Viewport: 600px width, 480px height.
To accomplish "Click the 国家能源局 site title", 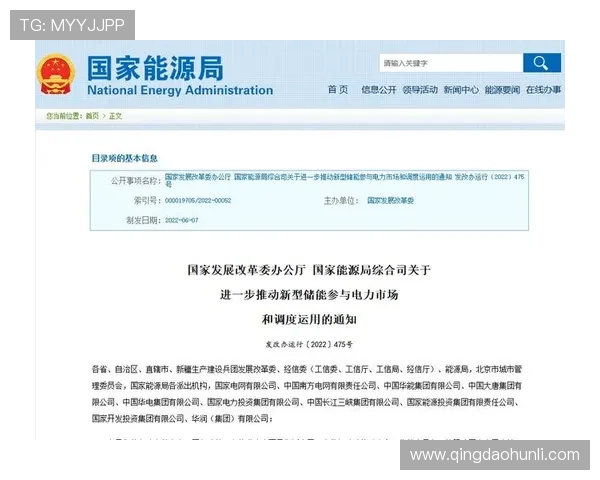I will tap(155, 68).
